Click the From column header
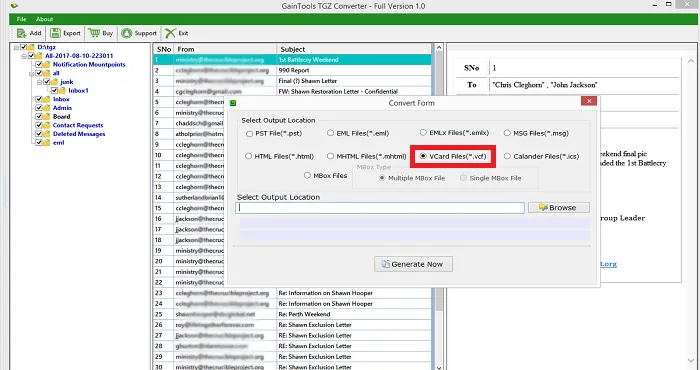Screen dimensions: 700x370 point(225,49)
